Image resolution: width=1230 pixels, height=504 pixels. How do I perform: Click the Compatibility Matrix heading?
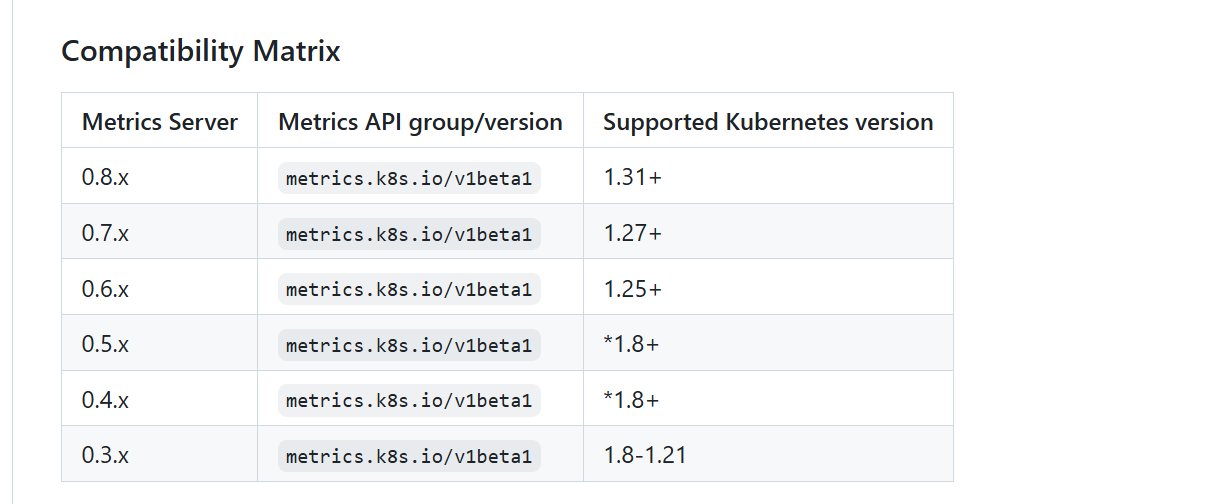(201, 51)
